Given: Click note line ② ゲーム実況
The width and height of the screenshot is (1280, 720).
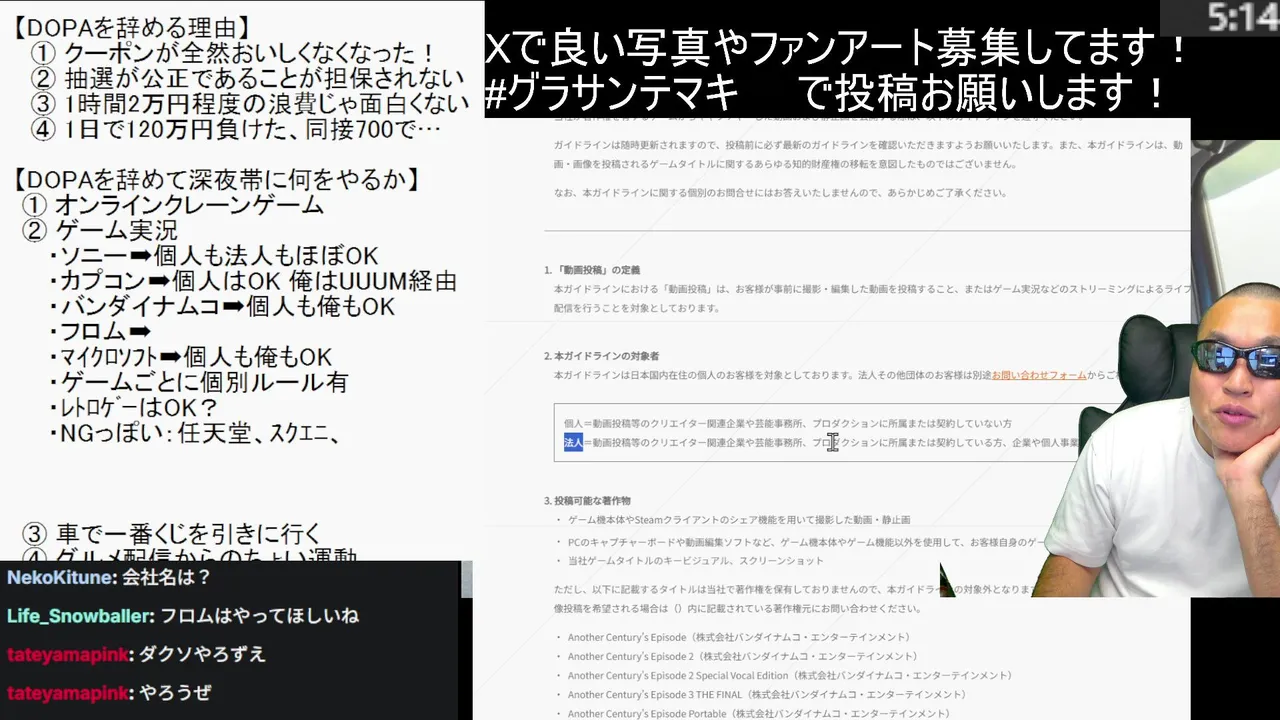Looking at the screenshot, I should coord(100,231).
